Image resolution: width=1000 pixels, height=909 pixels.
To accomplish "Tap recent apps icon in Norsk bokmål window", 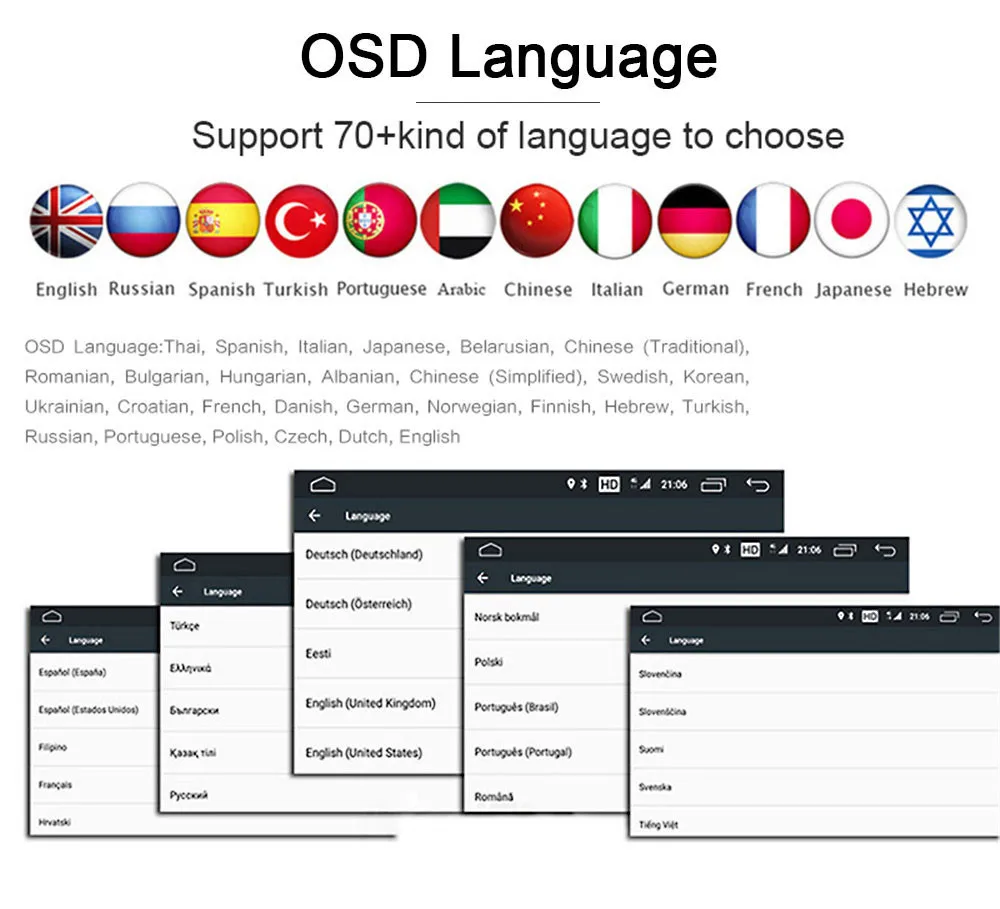I will 845,551.
